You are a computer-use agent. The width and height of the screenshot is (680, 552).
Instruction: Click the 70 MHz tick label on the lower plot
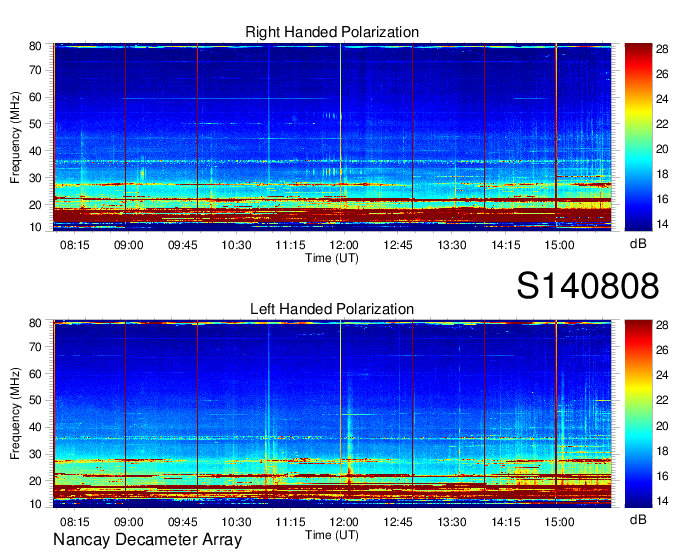pos(36,347)
